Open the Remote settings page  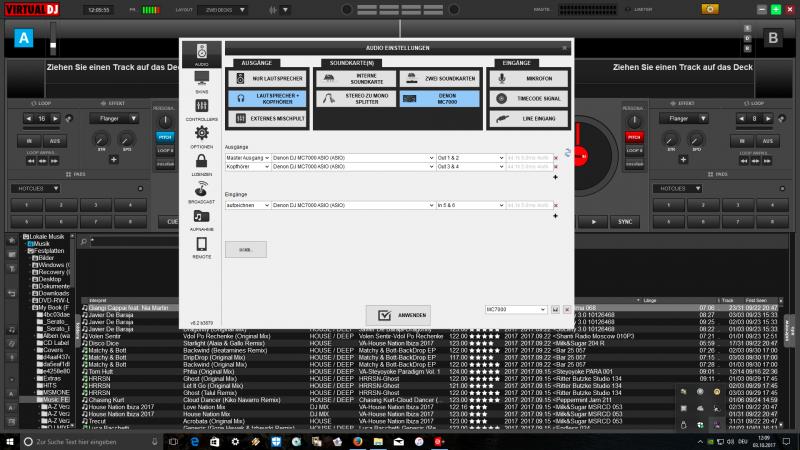click(202, 247)
